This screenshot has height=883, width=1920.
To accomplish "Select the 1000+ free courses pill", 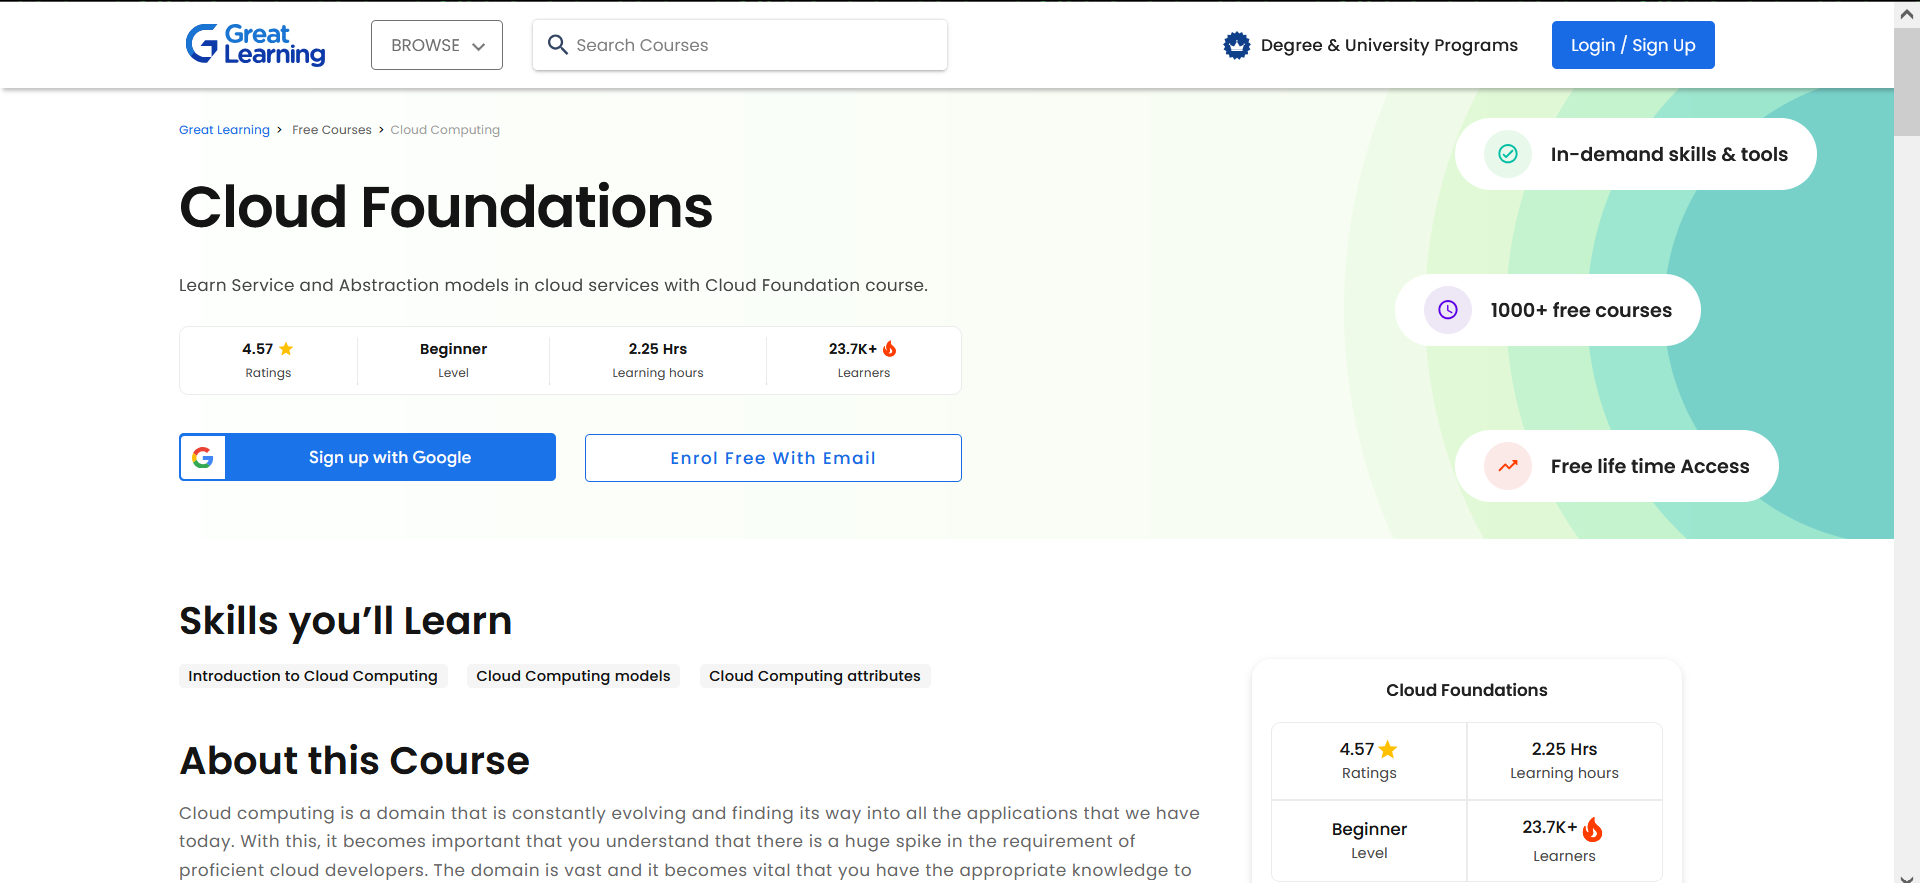I will click(1548, 310).
